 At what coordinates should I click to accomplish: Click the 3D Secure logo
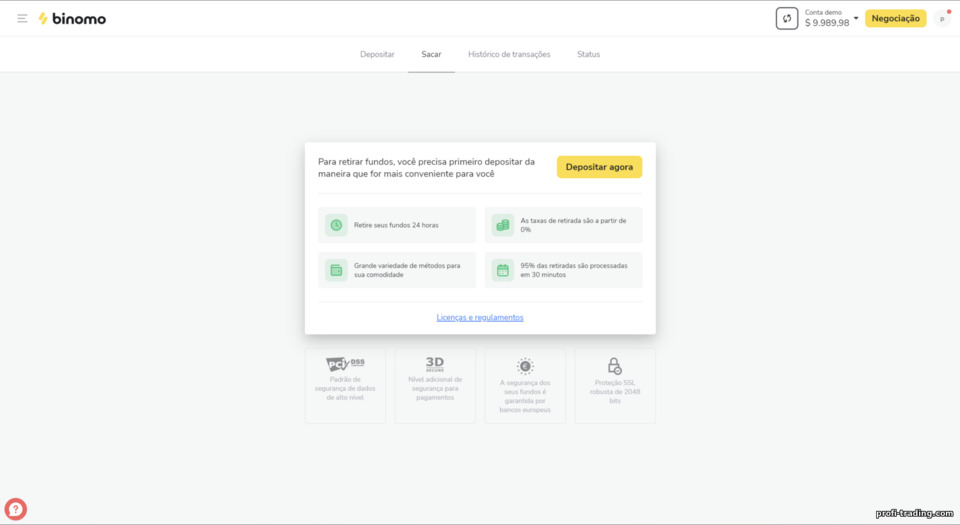click(x=435, y=364)
